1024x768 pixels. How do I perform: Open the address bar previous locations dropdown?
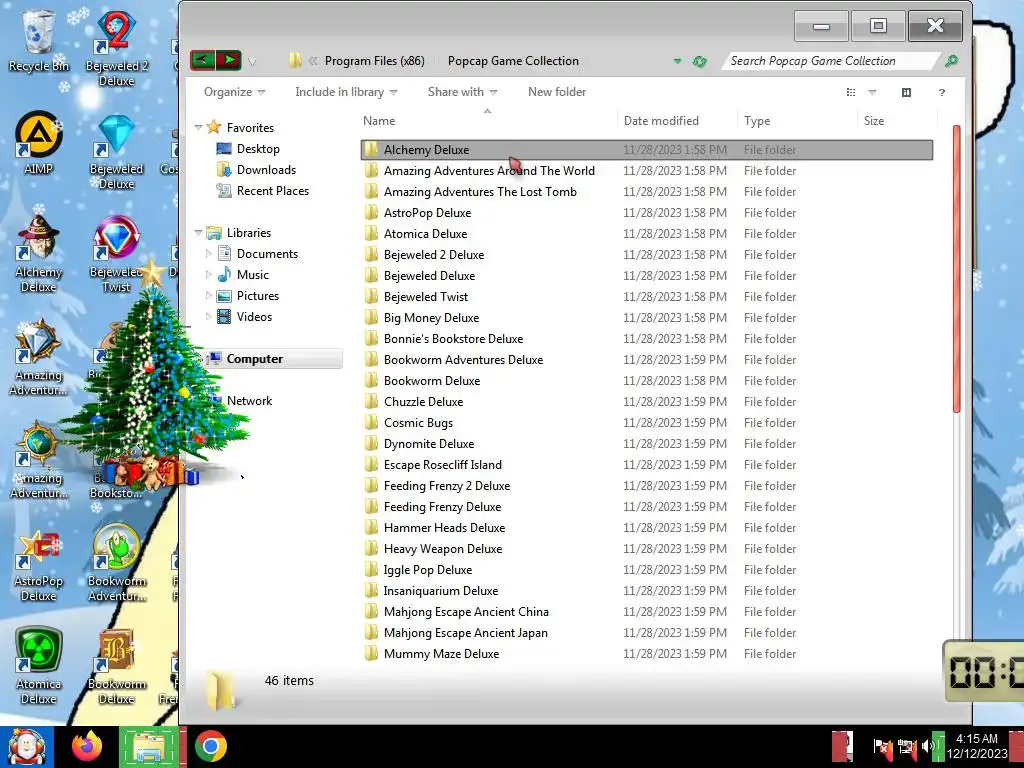point(677,61)
